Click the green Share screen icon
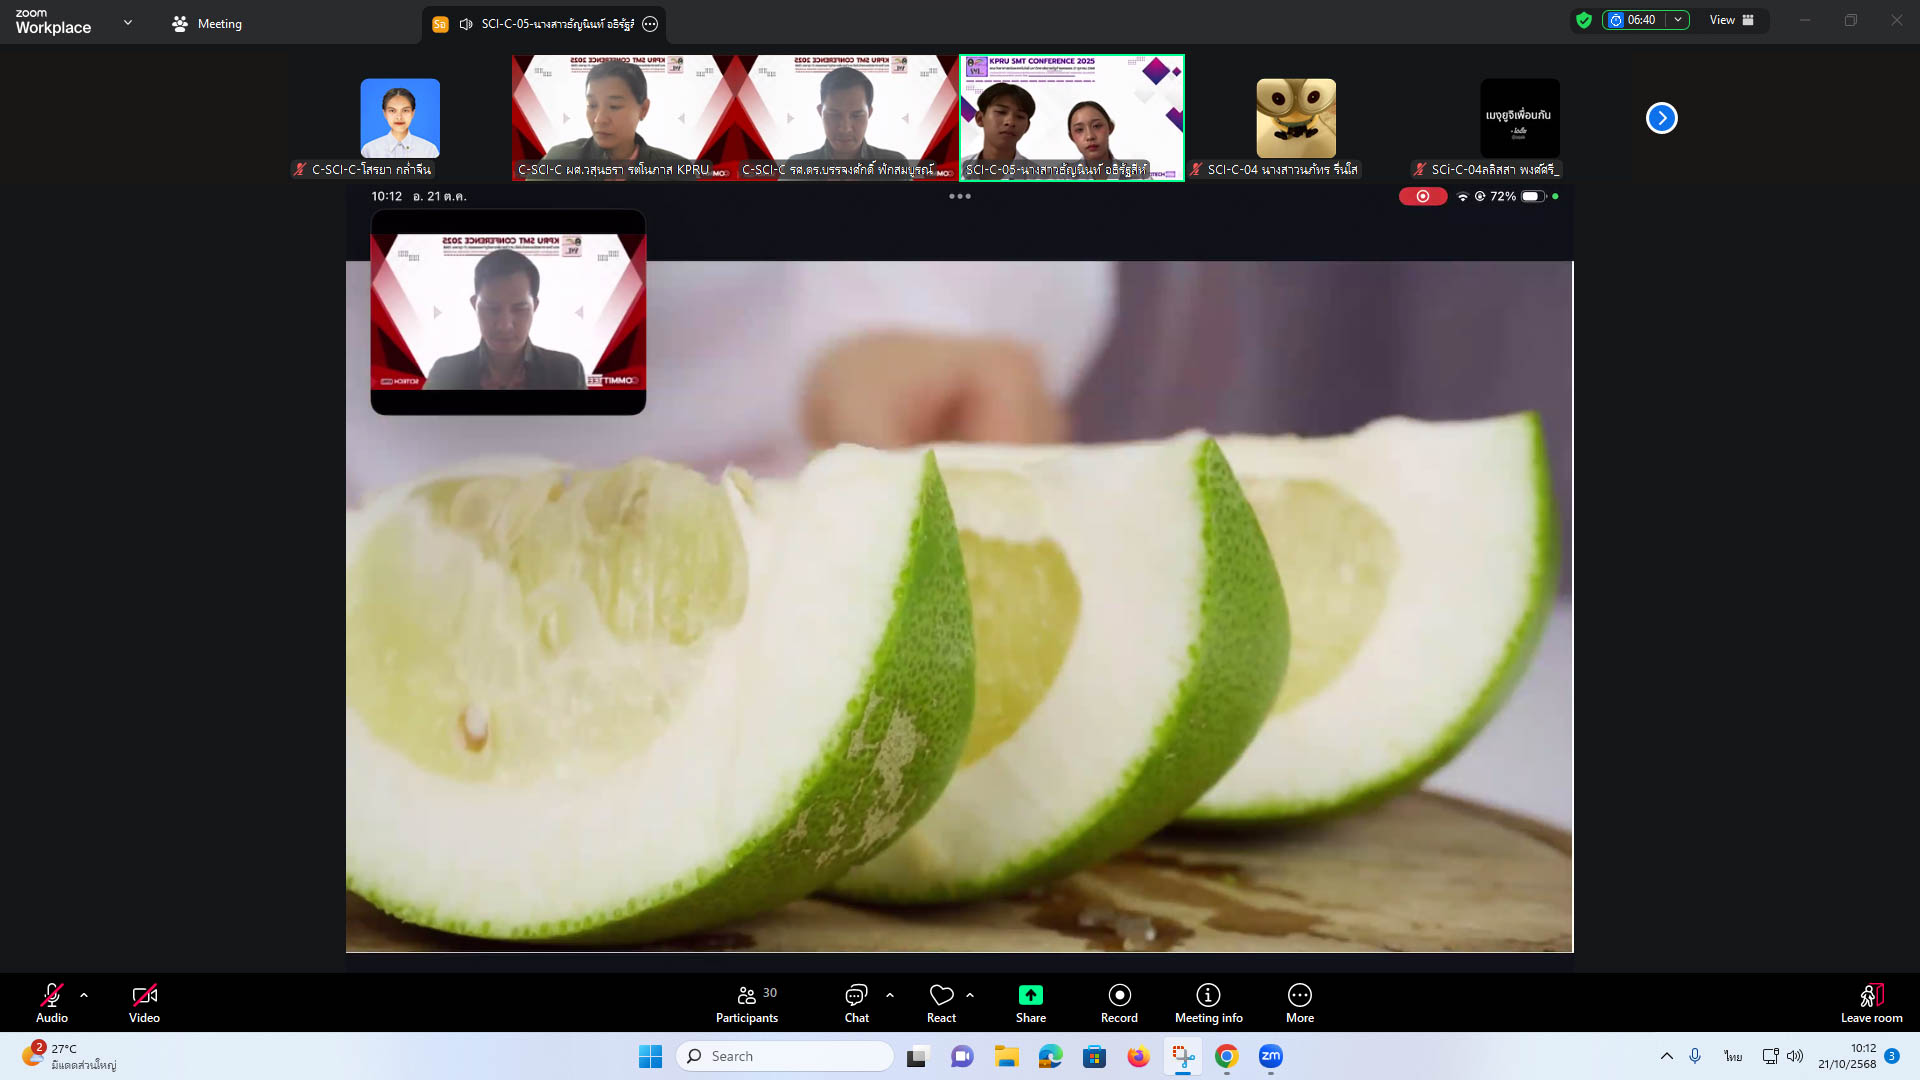The width and height of the screenshot is (1920, 1080). click(1030, 995)
